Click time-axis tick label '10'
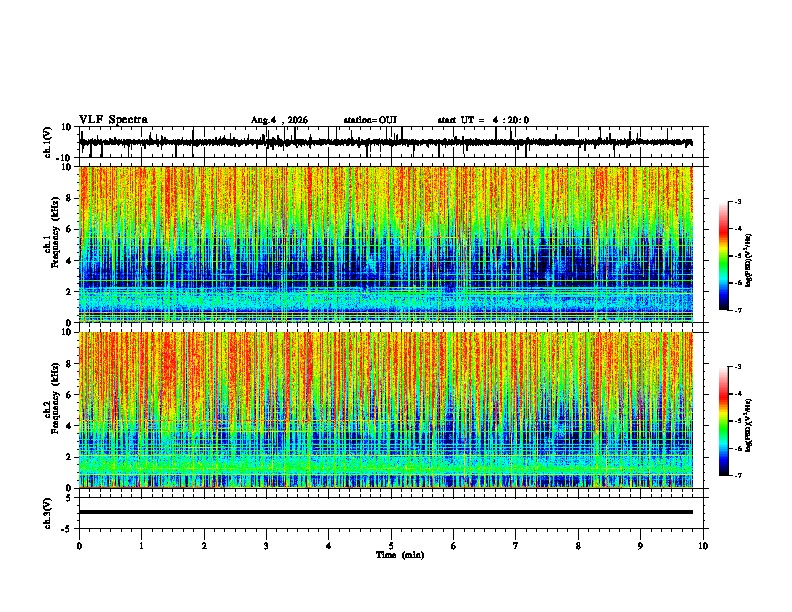This screenshot has height=612, width=792. coord(703,546)
